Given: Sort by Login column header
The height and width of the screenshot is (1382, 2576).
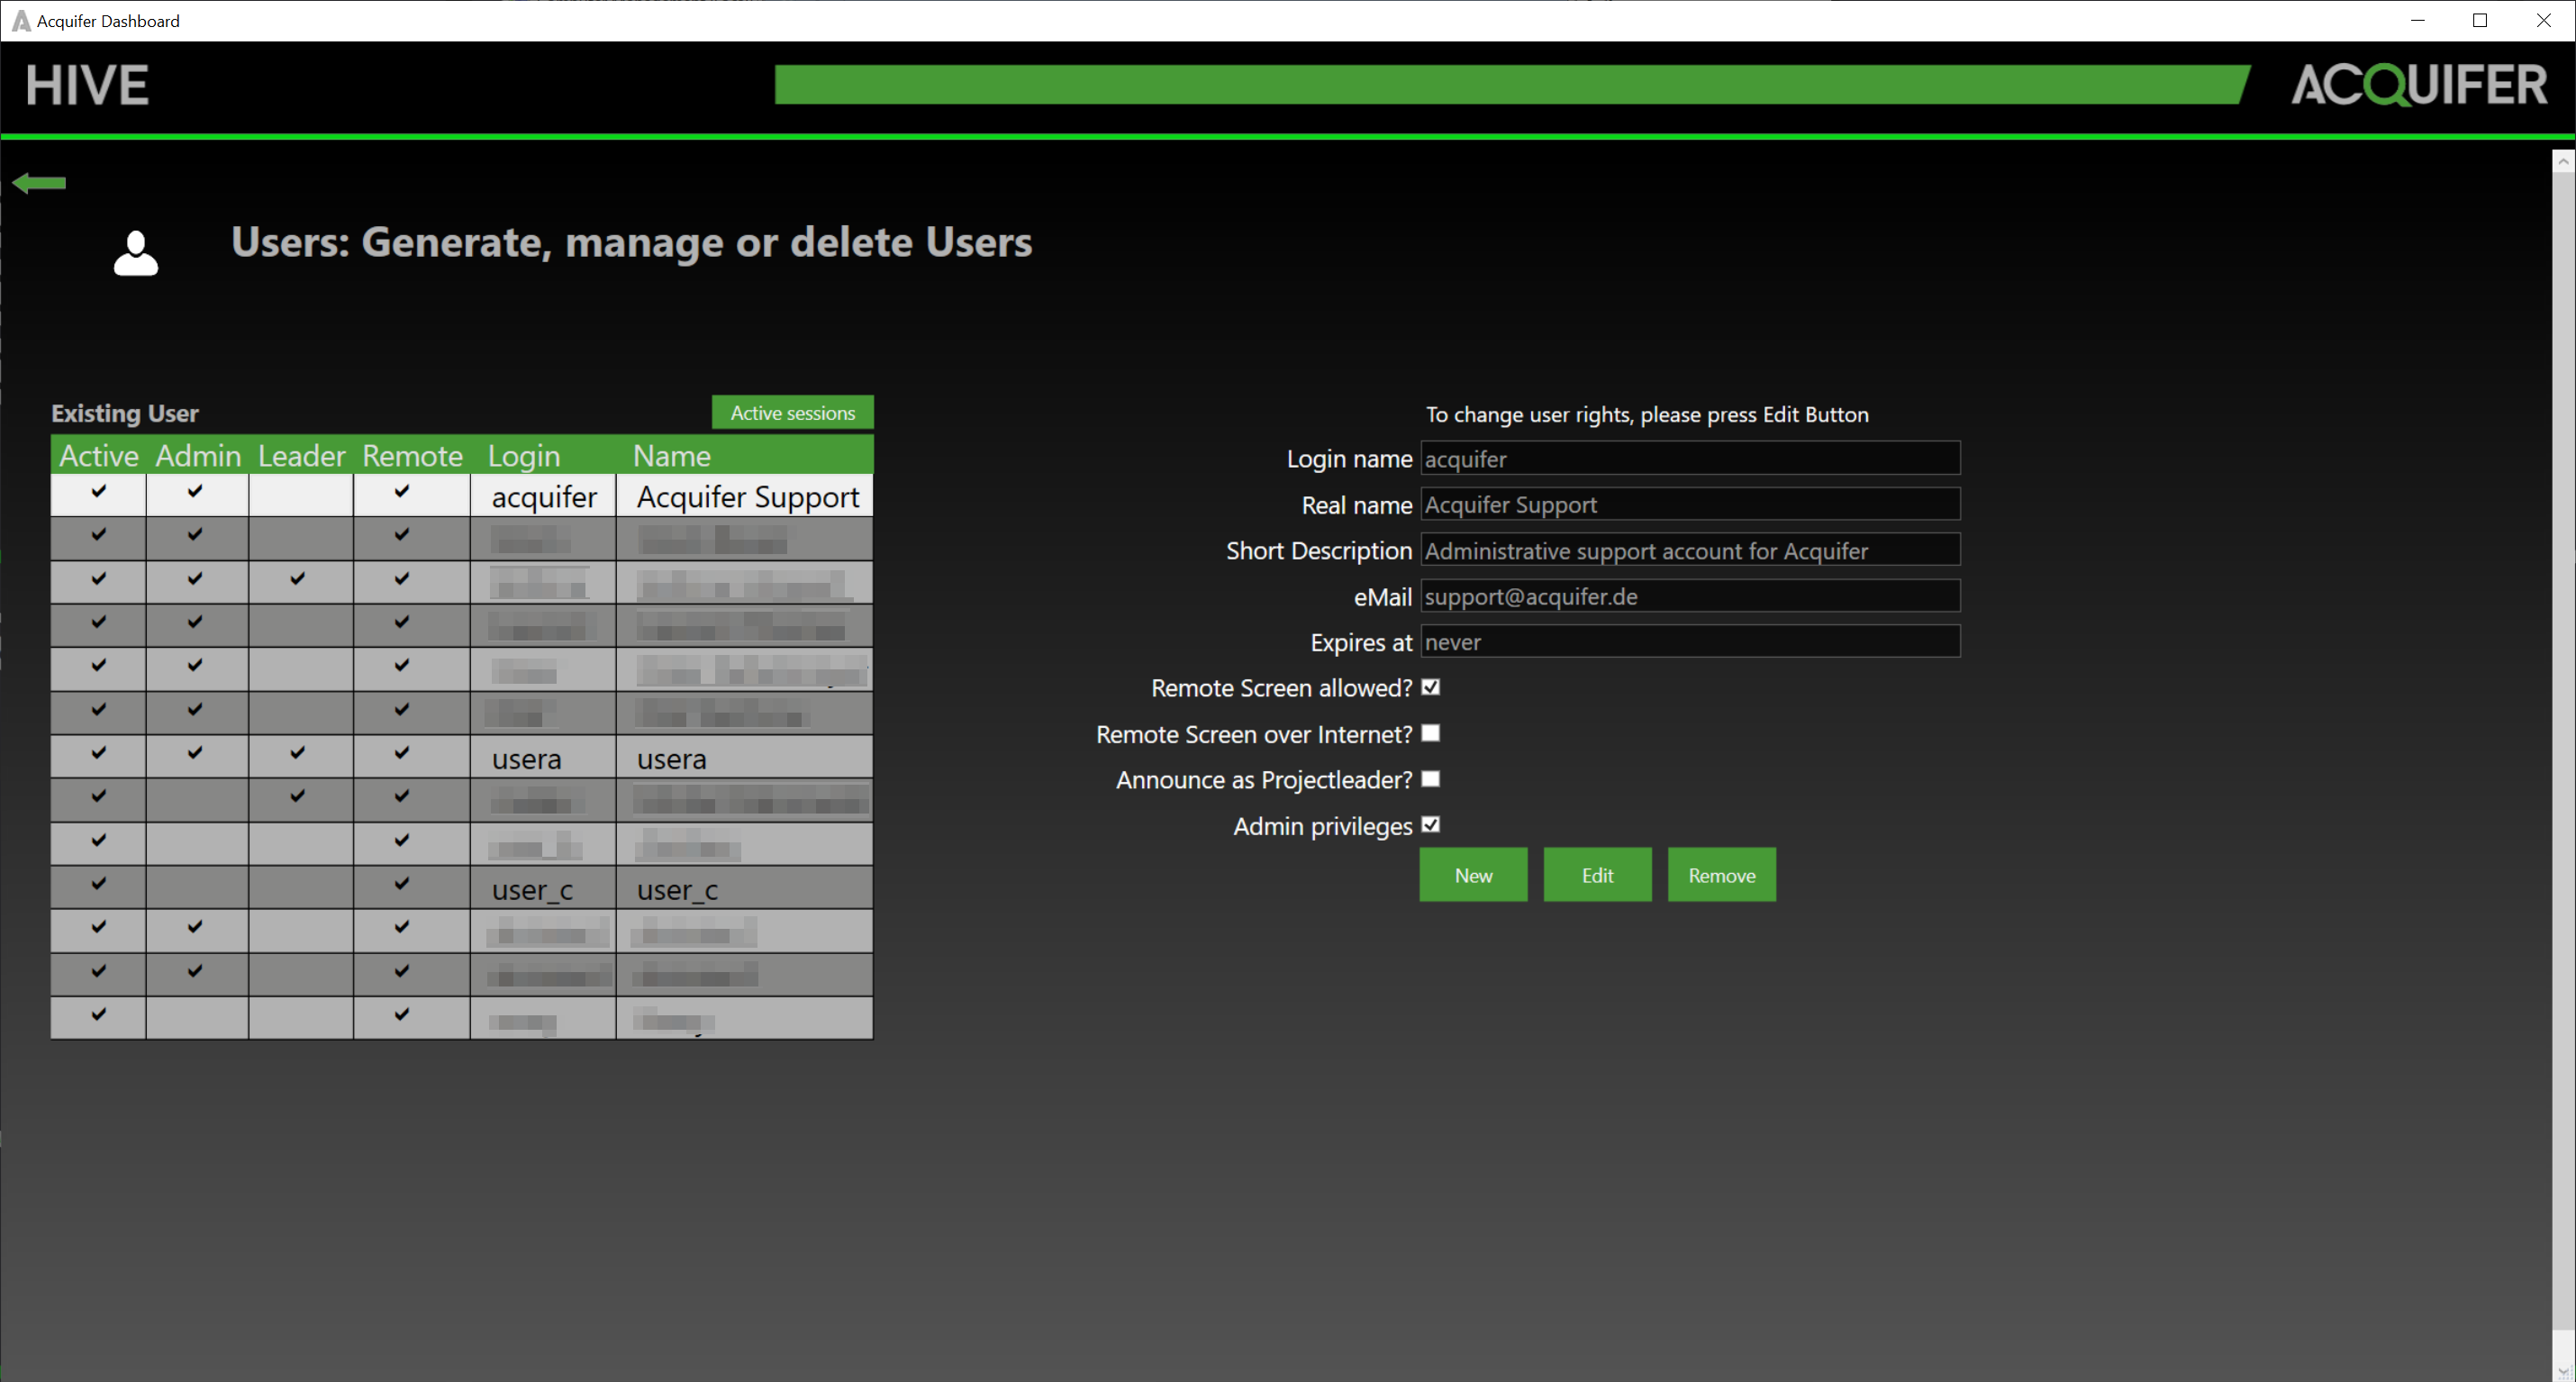Looking at the screenshot, I should (x=523, y=456).
